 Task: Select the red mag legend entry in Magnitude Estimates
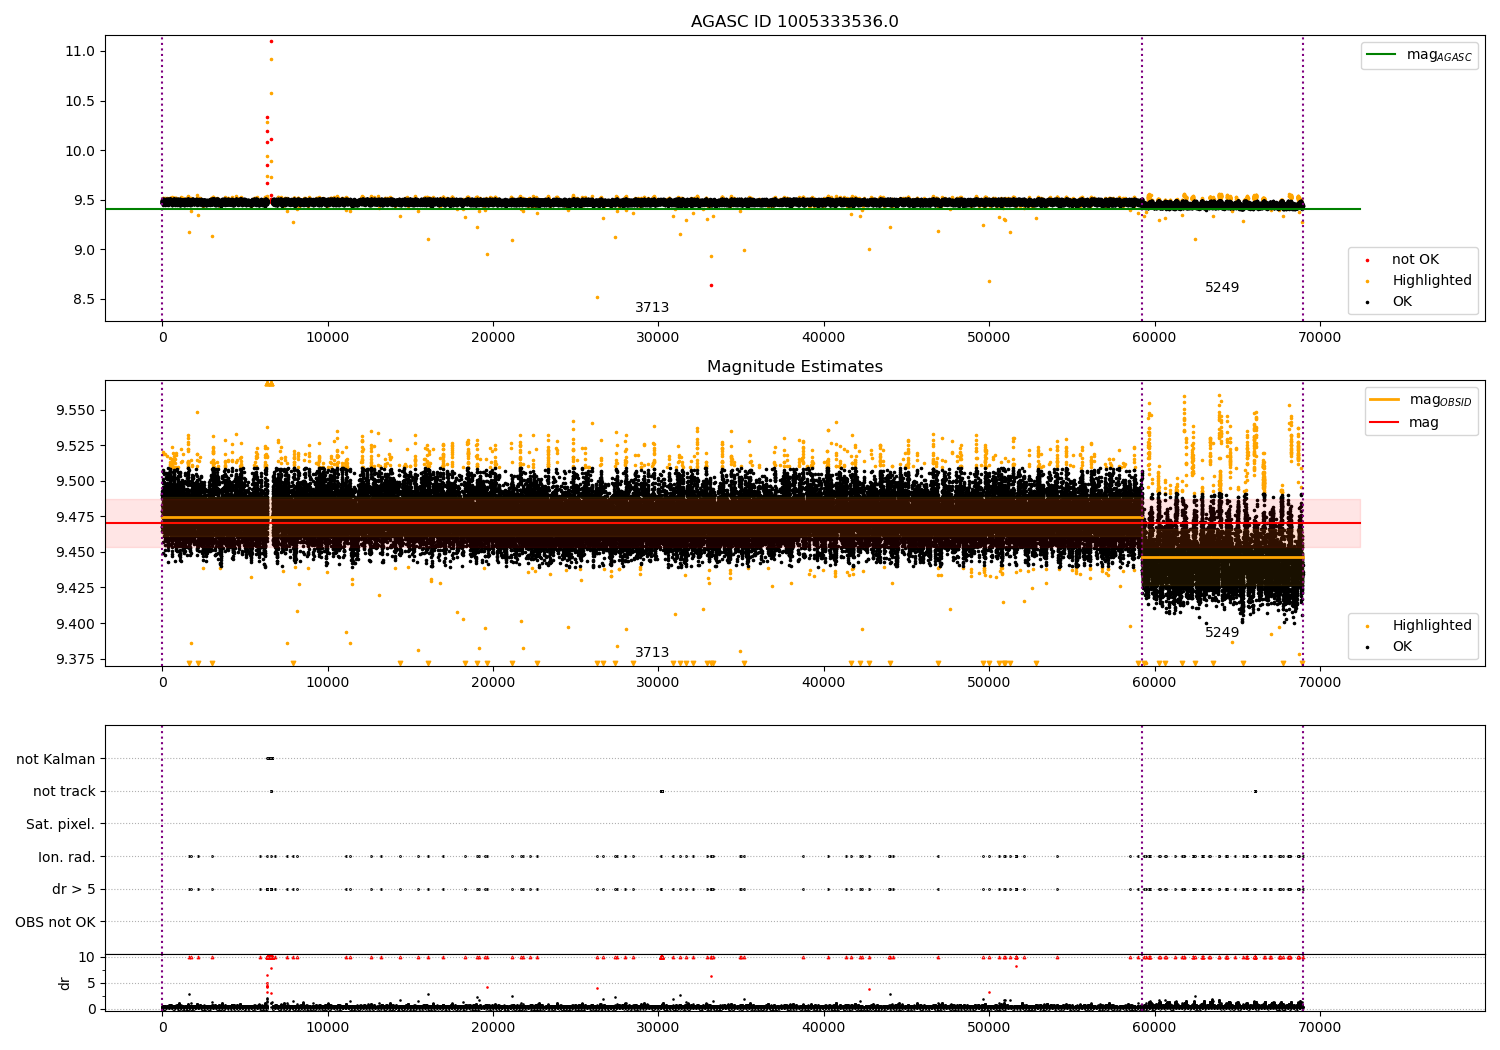(x=1404, y=423)
